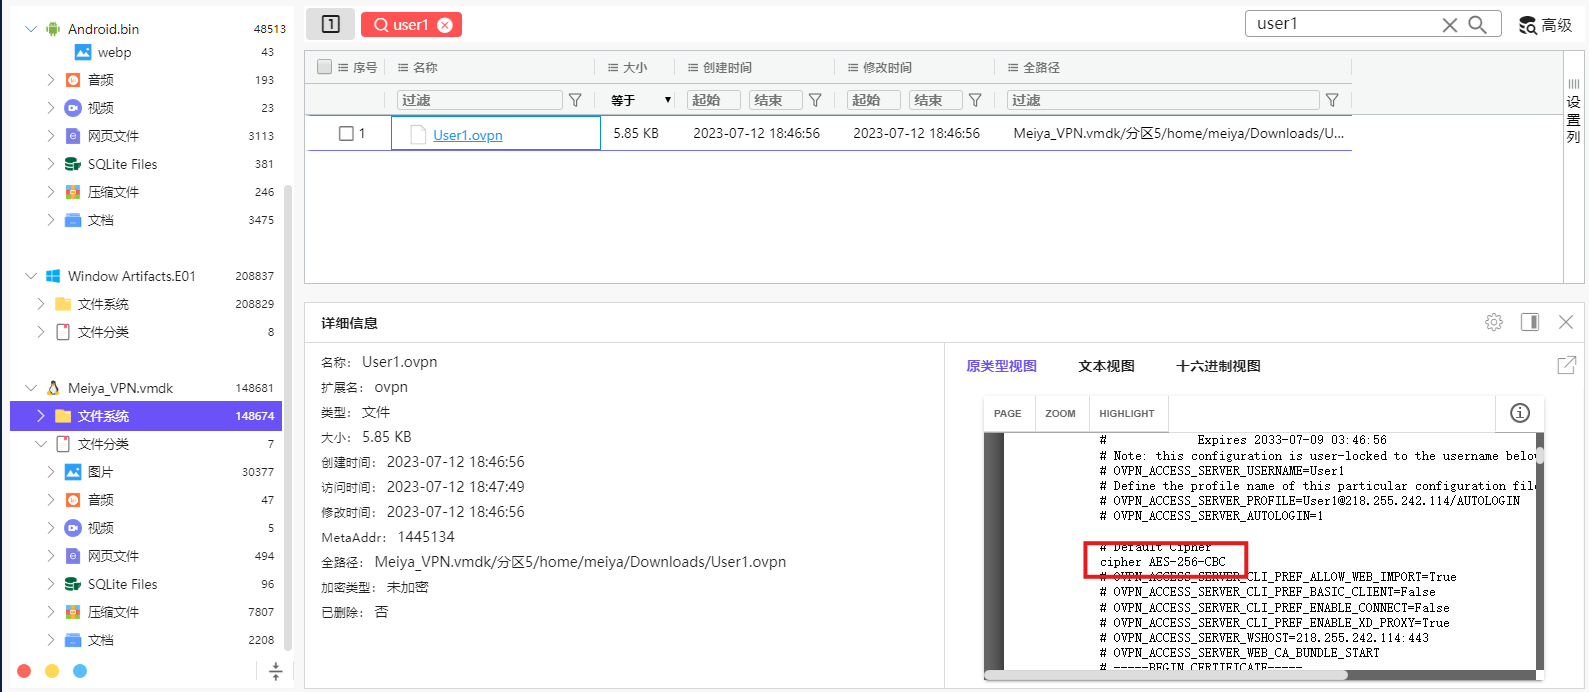Click the 名称 column filter funnel icon
Image resolution: width=1589 pixels, height=692 pixels.
pyautogui.click(x=575, y=100)
